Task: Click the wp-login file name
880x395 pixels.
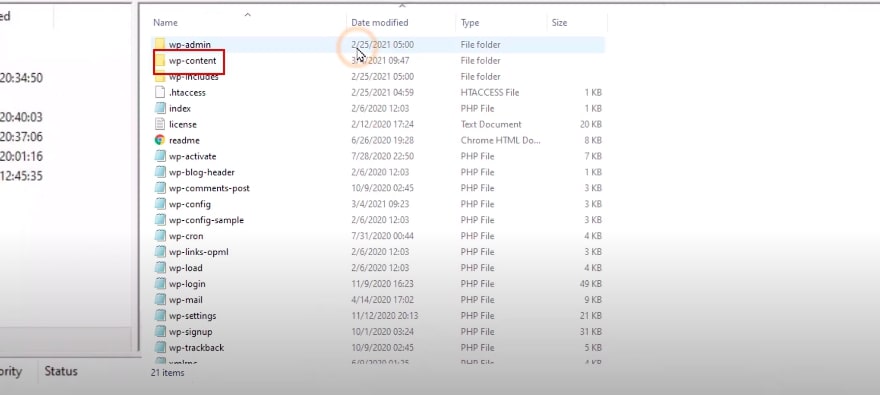Action: point(187,284)
